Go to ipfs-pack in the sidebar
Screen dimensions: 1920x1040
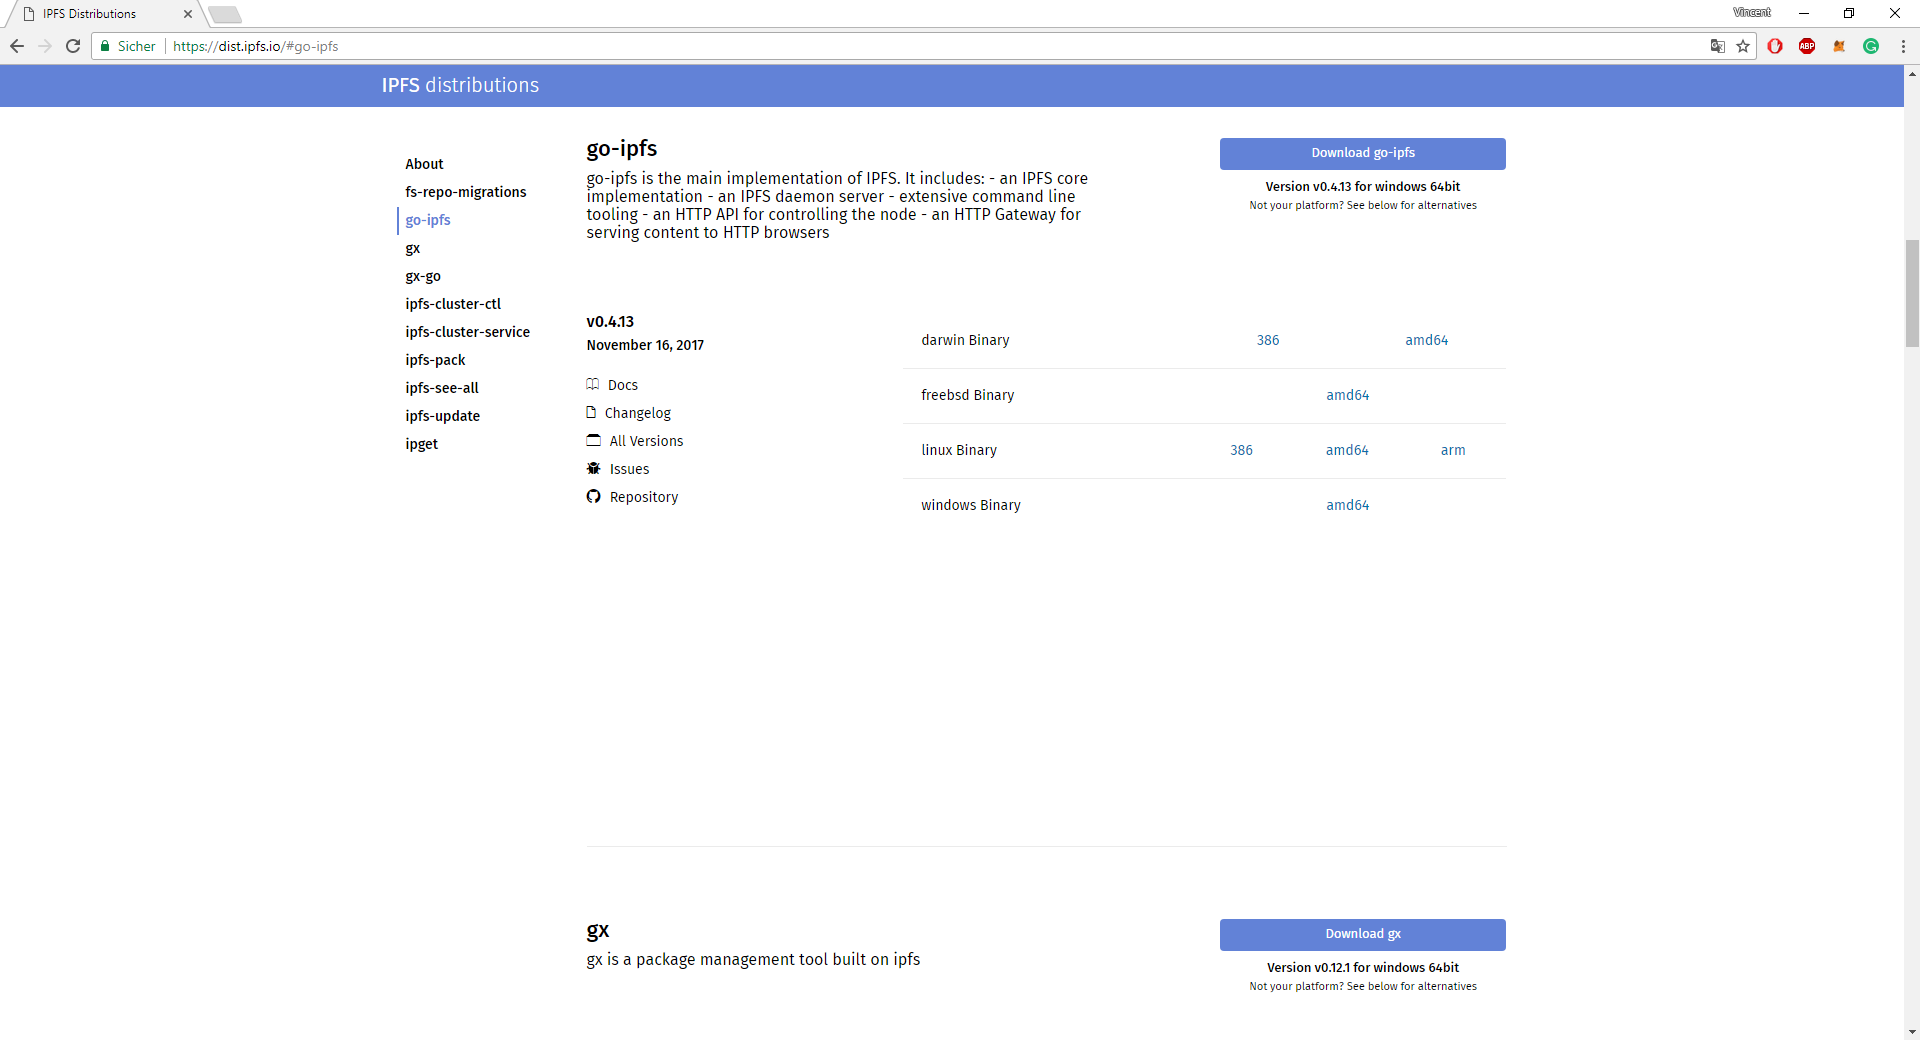tap(435, 360)
